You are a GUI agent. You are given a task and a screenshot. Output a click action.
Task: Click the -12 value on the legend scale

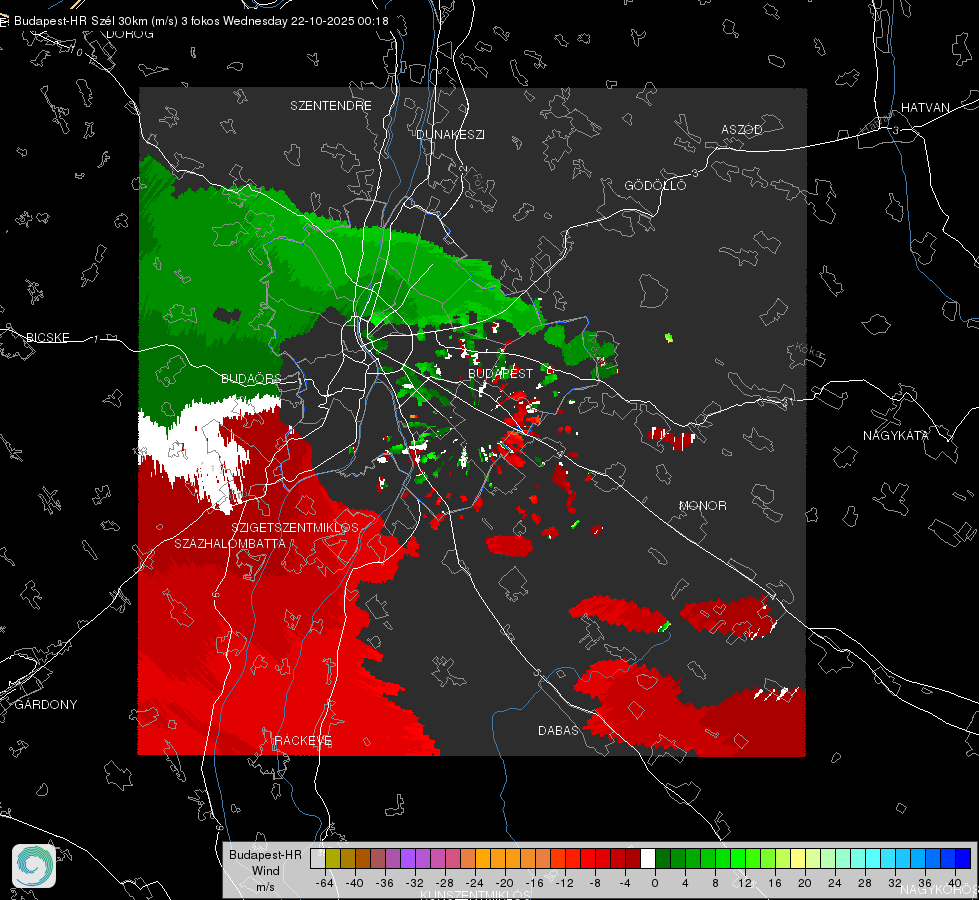point(564,883)
